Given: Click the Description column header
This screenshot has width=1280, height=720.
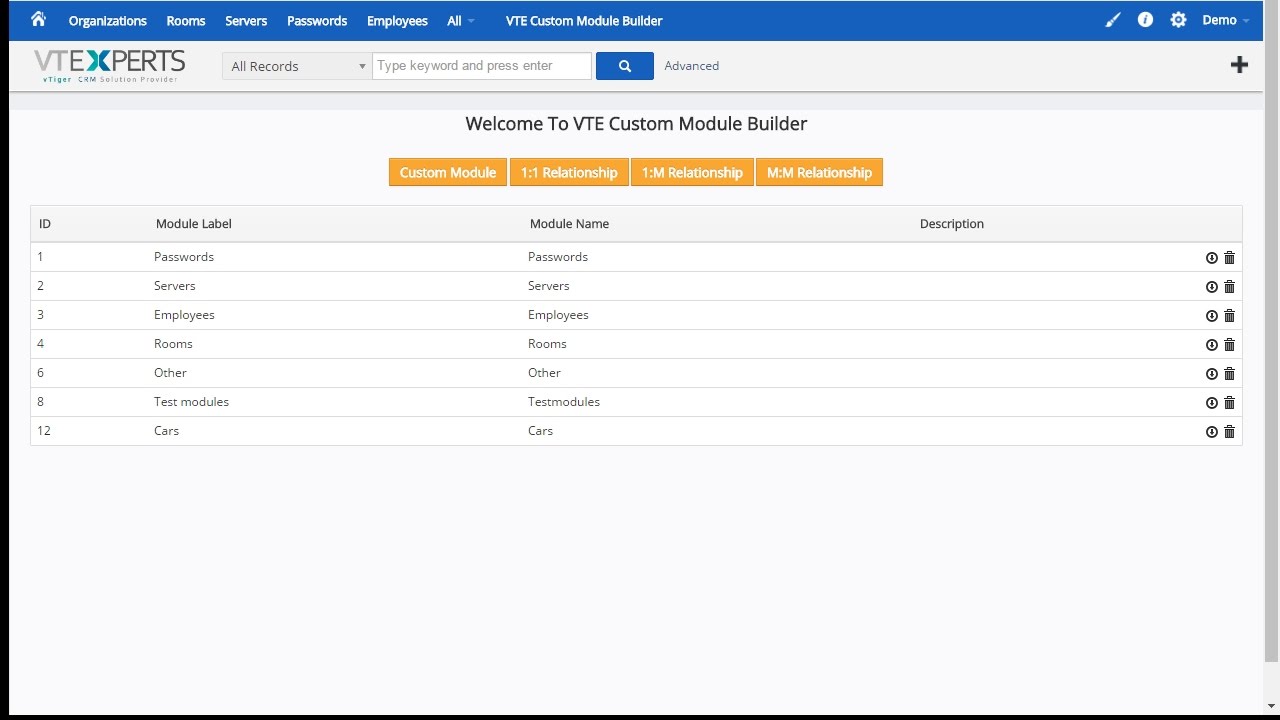Looking at the screenshot, I should pyautogui.click(x=952, y=224).
